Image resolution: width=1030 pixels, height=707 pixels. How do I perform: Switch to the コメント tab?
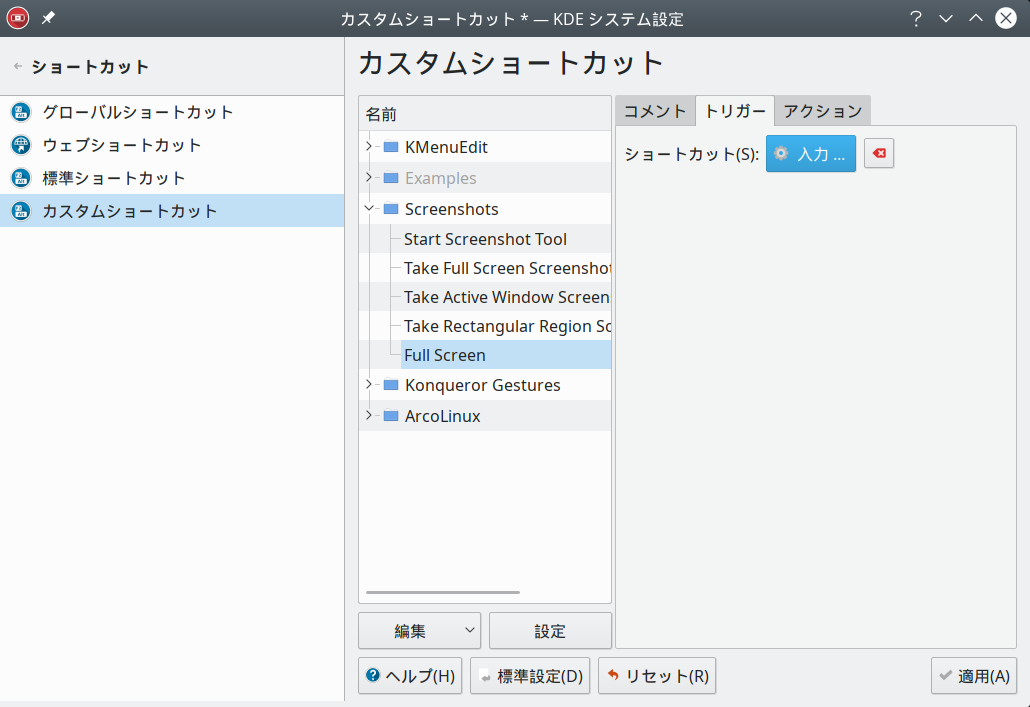(655, 111)
